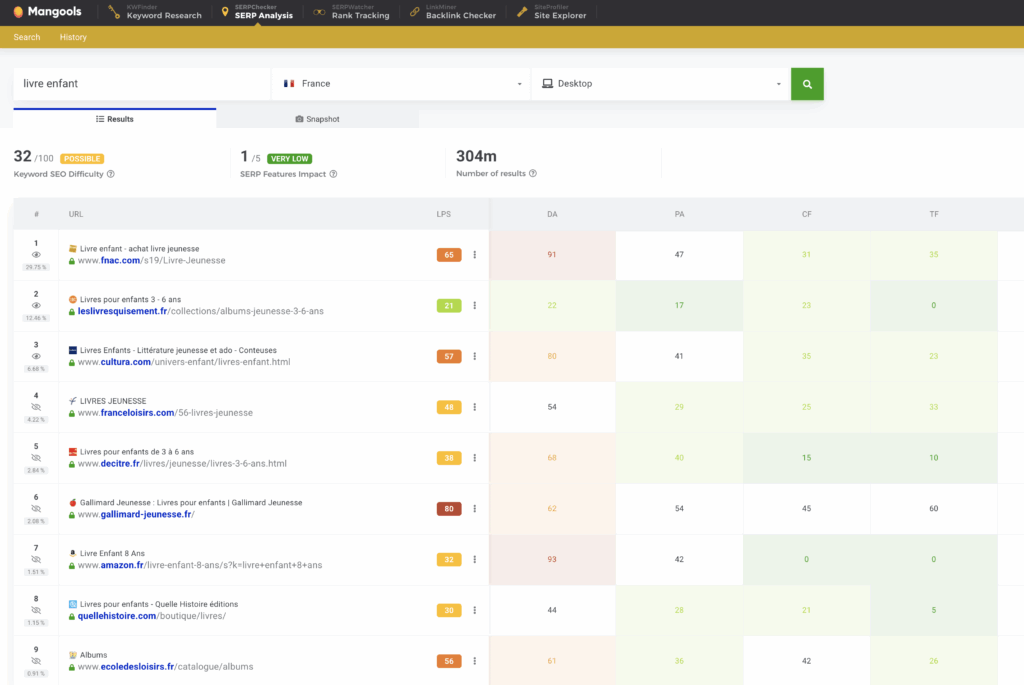Click the Keyword SEO Difficulty help icon
The height and width of the screenshot is (685, 1024).
[x=110, y=174]
